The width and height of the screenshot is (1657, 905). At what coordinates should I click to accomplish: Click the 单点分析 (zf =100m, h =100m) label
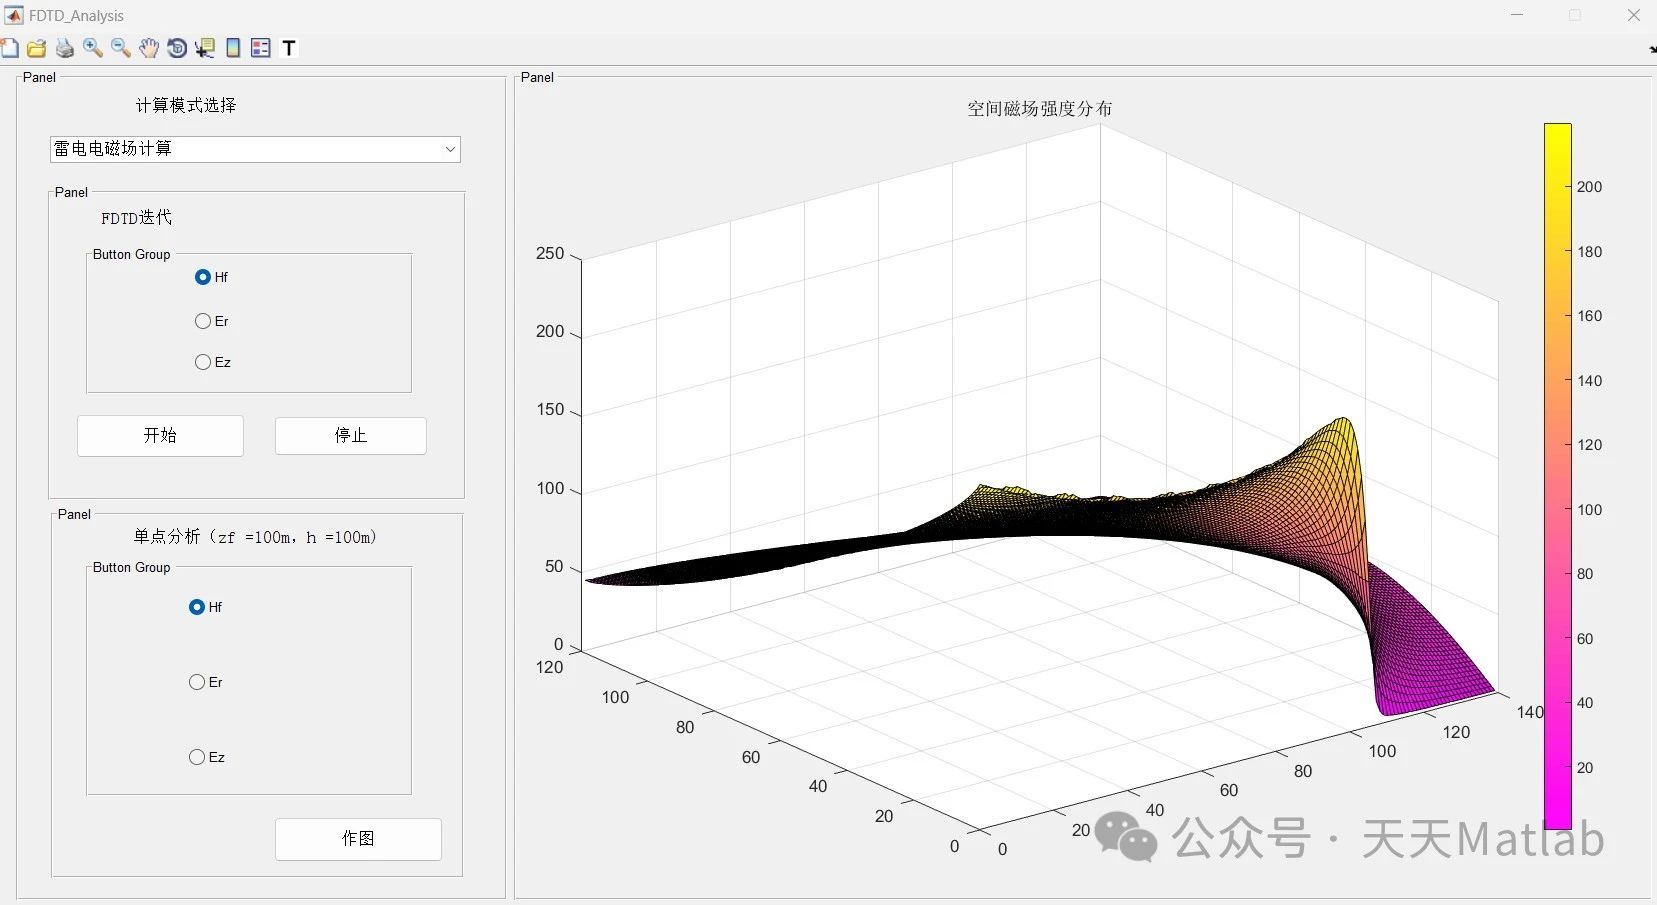point(256,537)
